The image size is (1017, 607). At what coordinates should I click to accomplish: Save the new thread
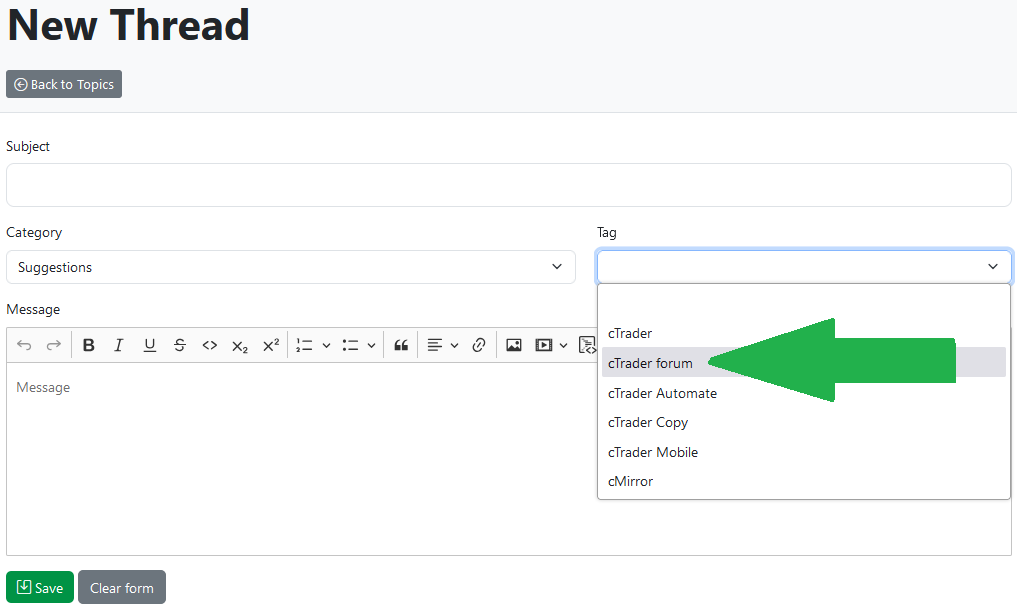coord(40,588)
